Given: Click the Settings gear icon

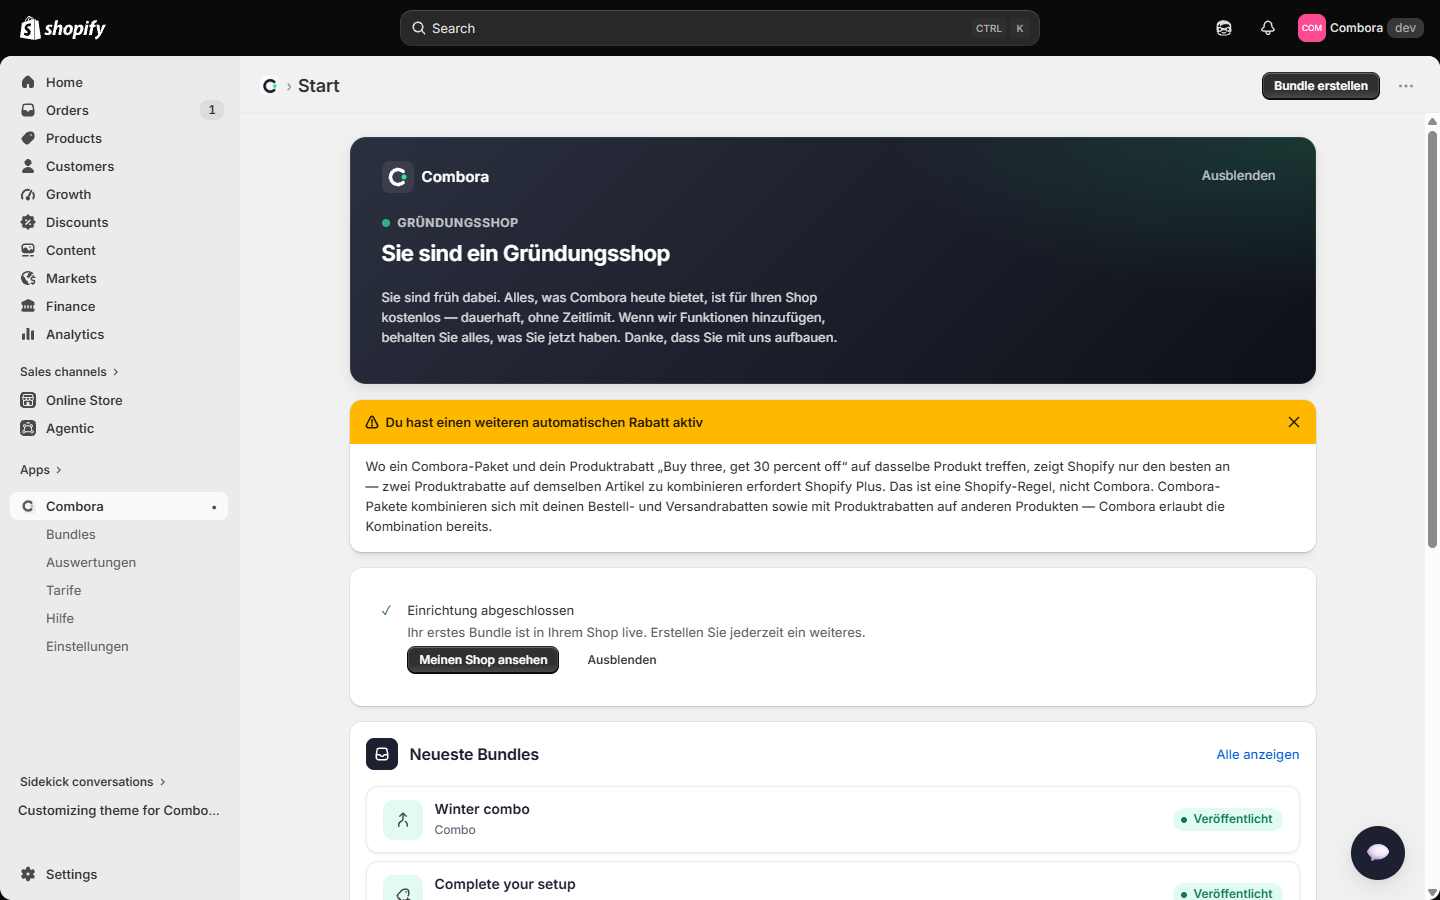Looking at the screenshot, I should pos(28,874).
